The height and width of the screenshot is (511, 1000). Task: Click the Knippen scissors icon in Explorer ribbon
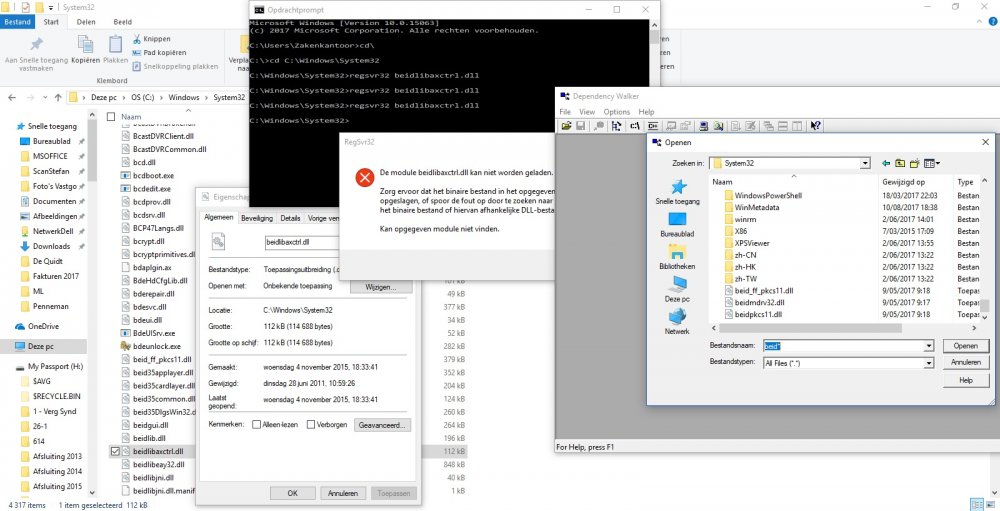coord(136,39)
